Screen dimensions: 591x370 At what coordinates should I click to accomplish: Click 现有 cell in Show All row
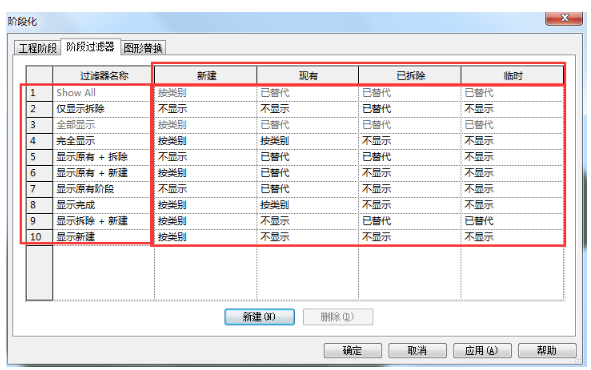point(308,93)
